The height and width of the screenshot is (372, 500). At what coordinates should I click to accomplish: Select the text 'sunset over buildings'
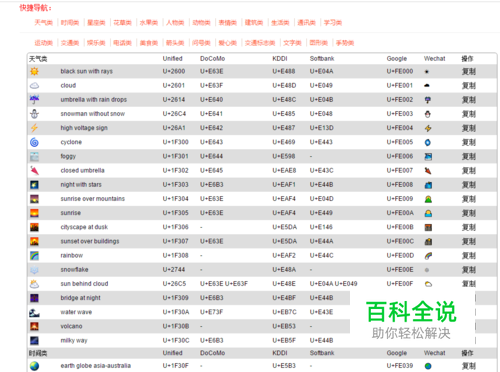coord(90,241)
